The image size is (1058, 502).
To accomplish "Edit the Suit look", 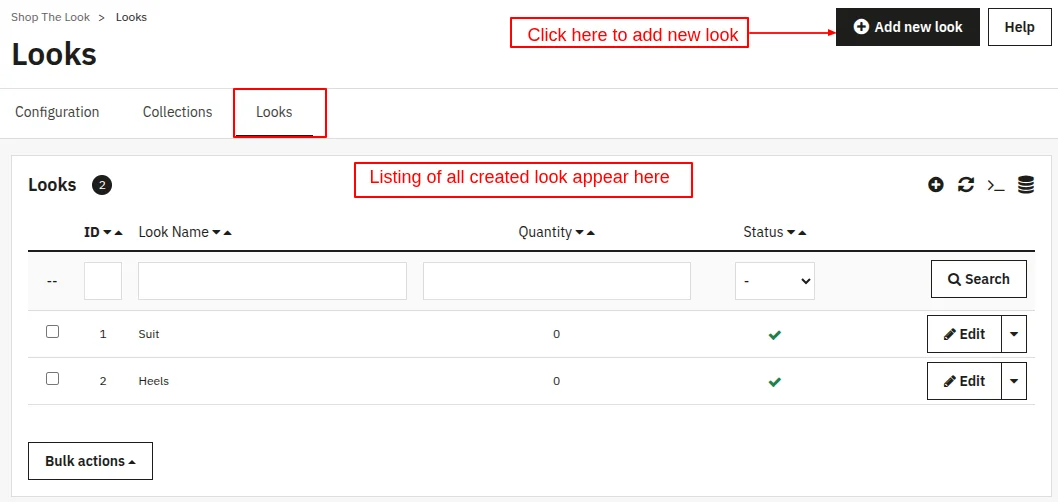I will click(x=964, y=334).
